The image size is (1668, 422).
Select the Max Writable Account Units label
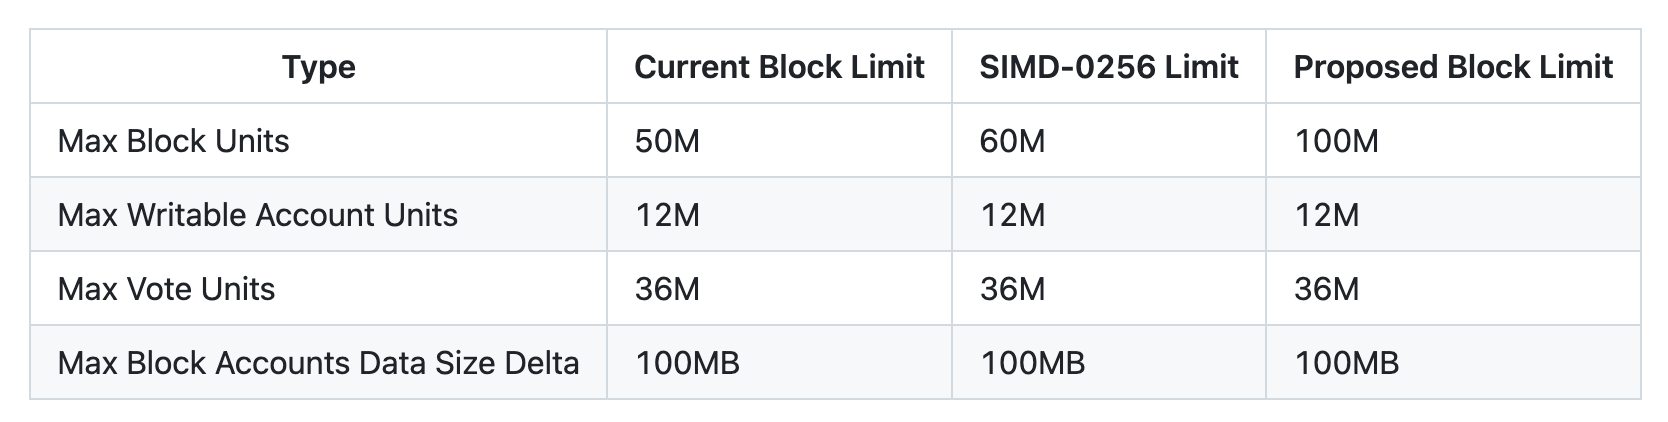click(x=258, y=215)
